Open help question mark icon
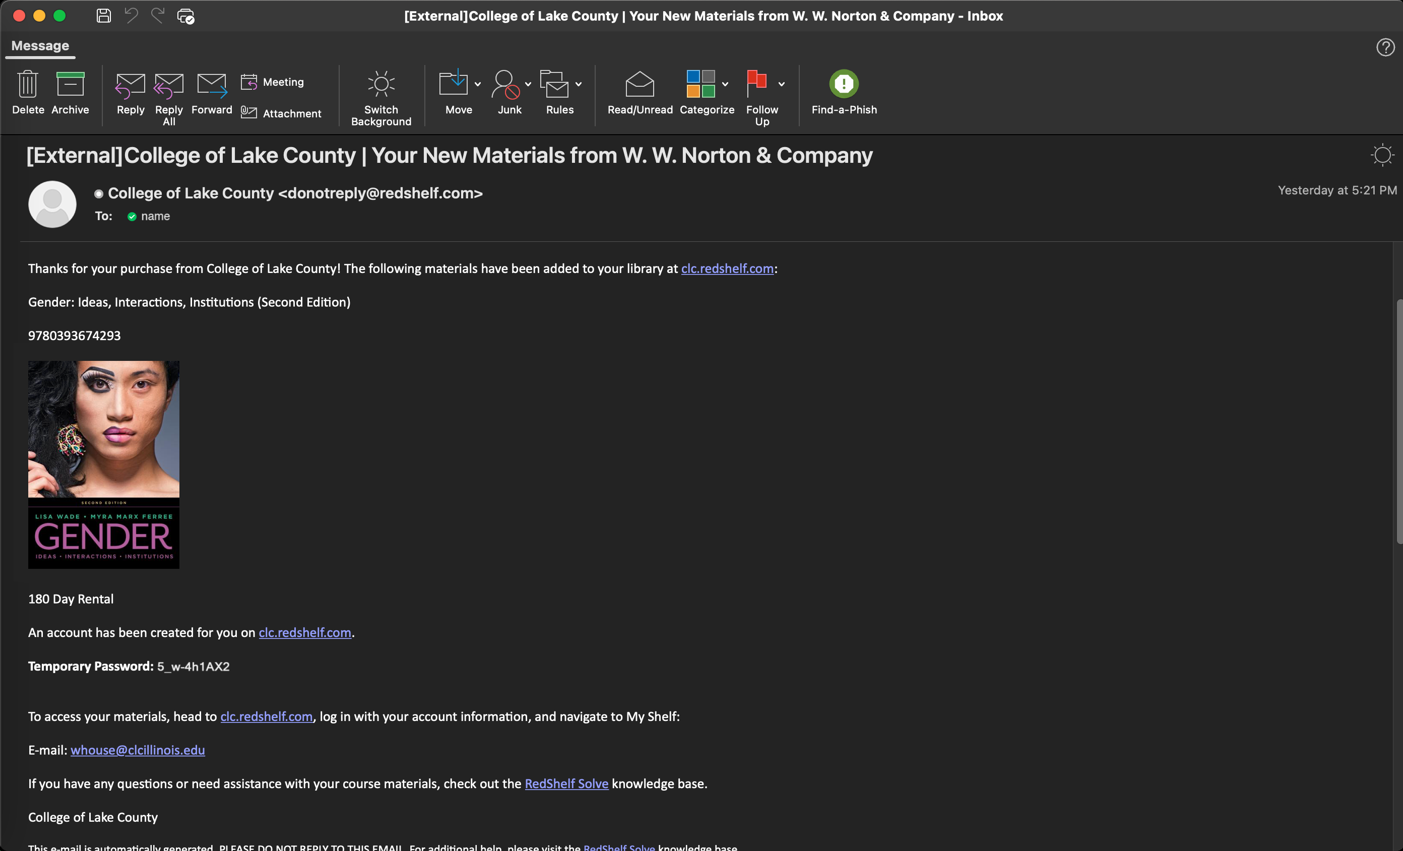Screen dimensions: 1403x851 [x=1385, y=47]
